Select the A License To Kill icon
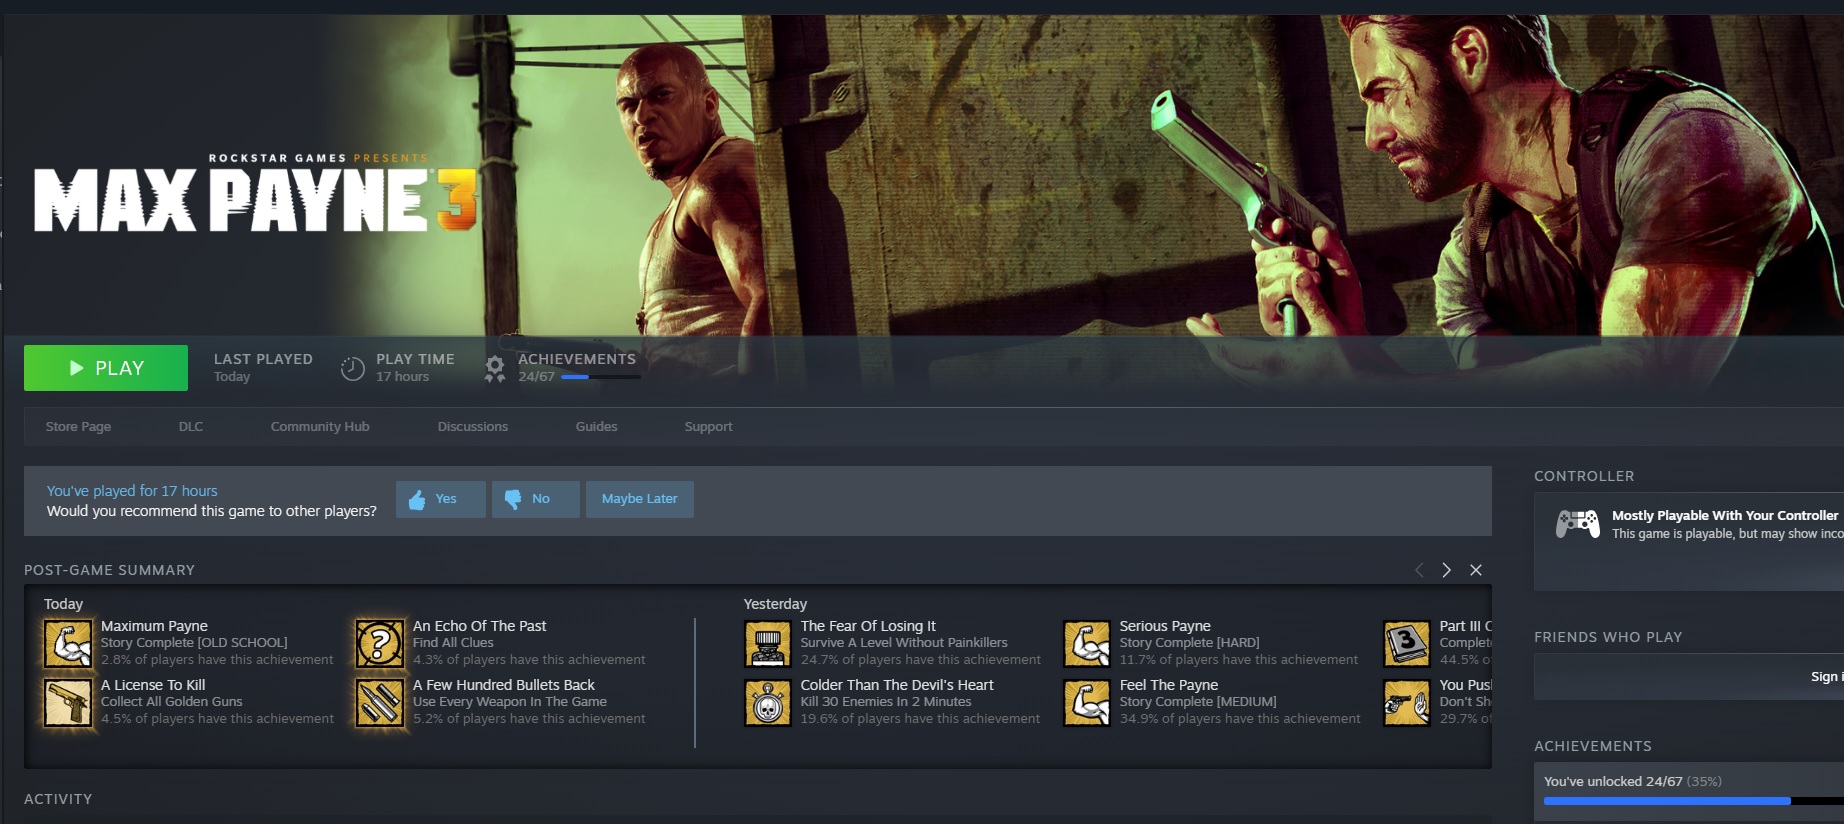This screenshot has height=824, width=1844. (x=68, y=702)
